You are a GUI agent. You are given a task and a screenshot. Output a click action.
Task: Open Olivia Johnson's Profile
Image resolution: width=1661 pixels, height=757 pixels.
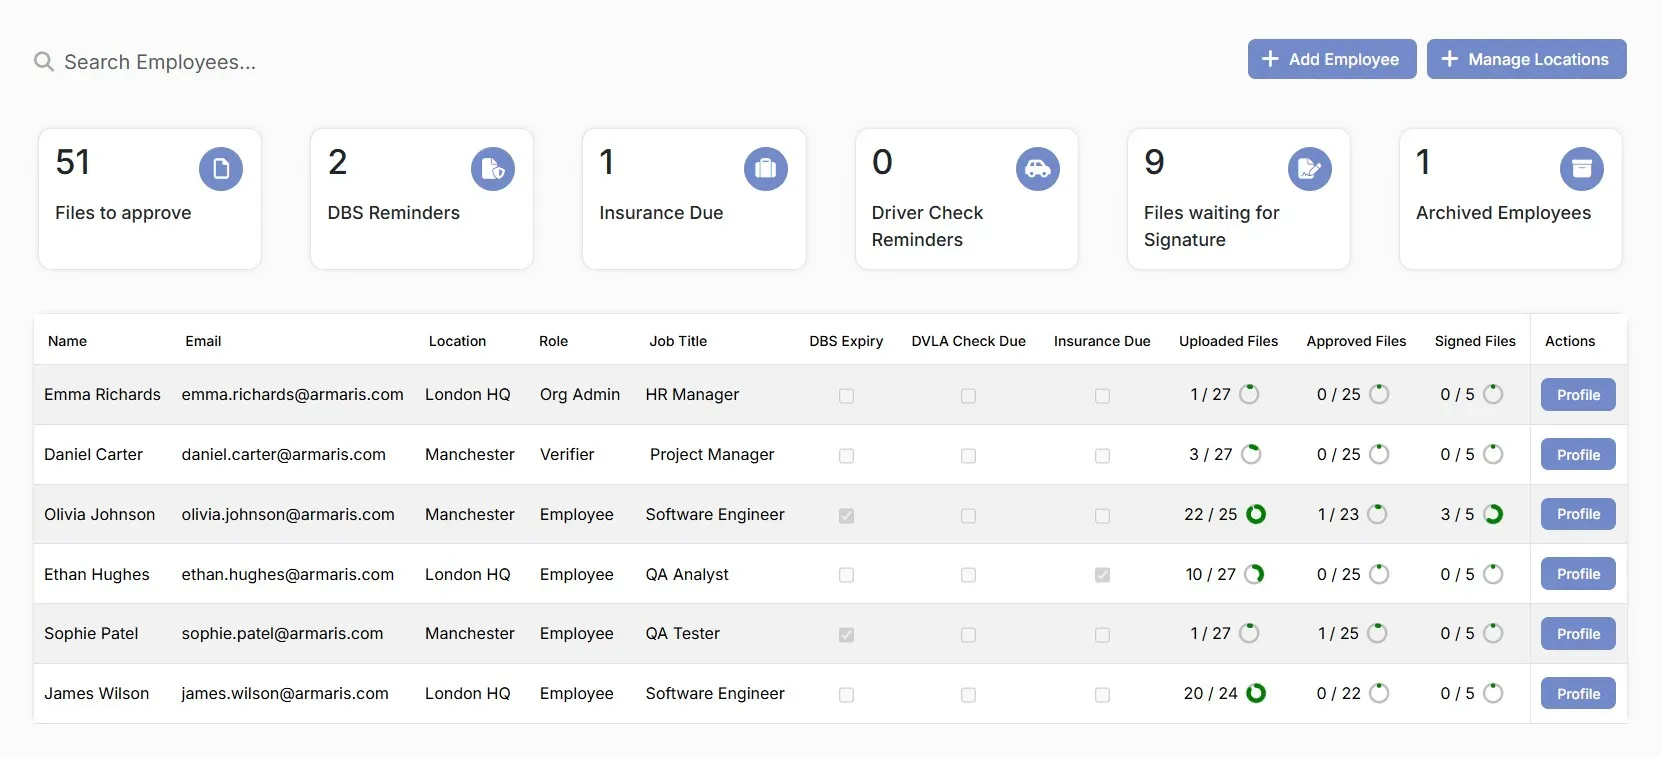(1578, 514)
